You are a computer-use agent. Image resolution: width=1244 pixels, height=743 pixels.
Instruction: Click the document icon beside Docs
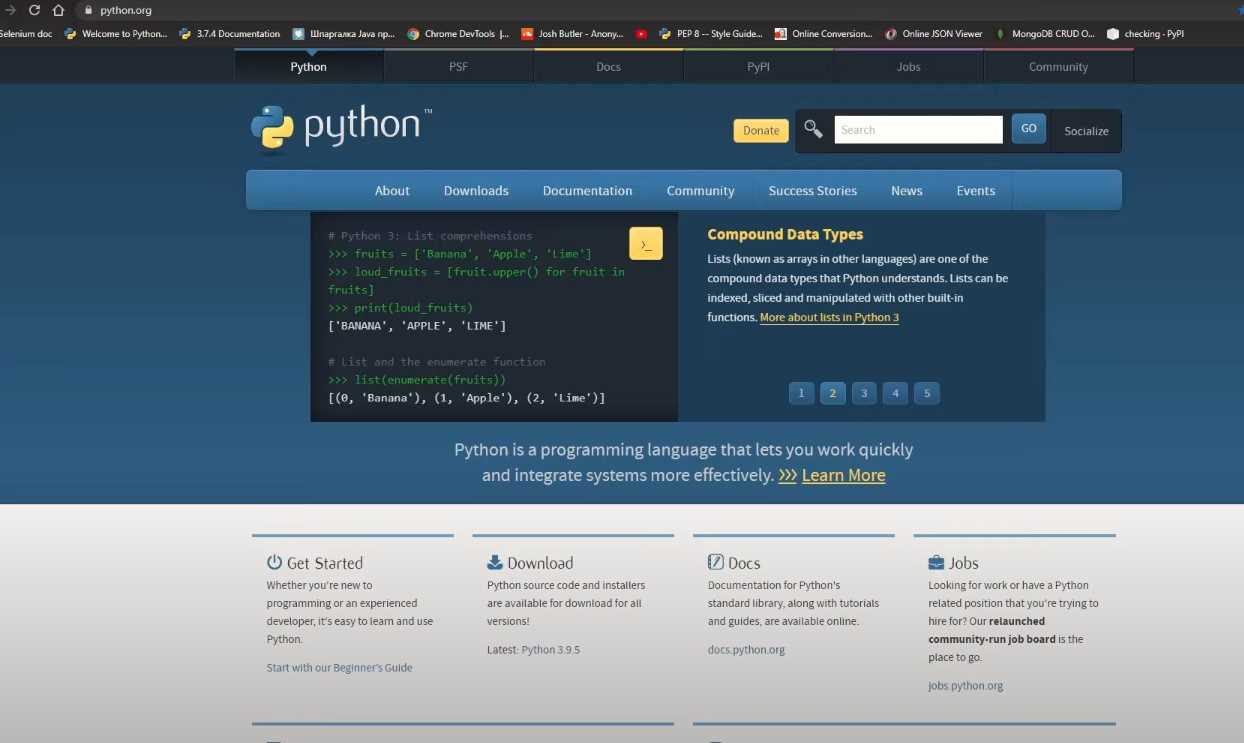[713, 562]
